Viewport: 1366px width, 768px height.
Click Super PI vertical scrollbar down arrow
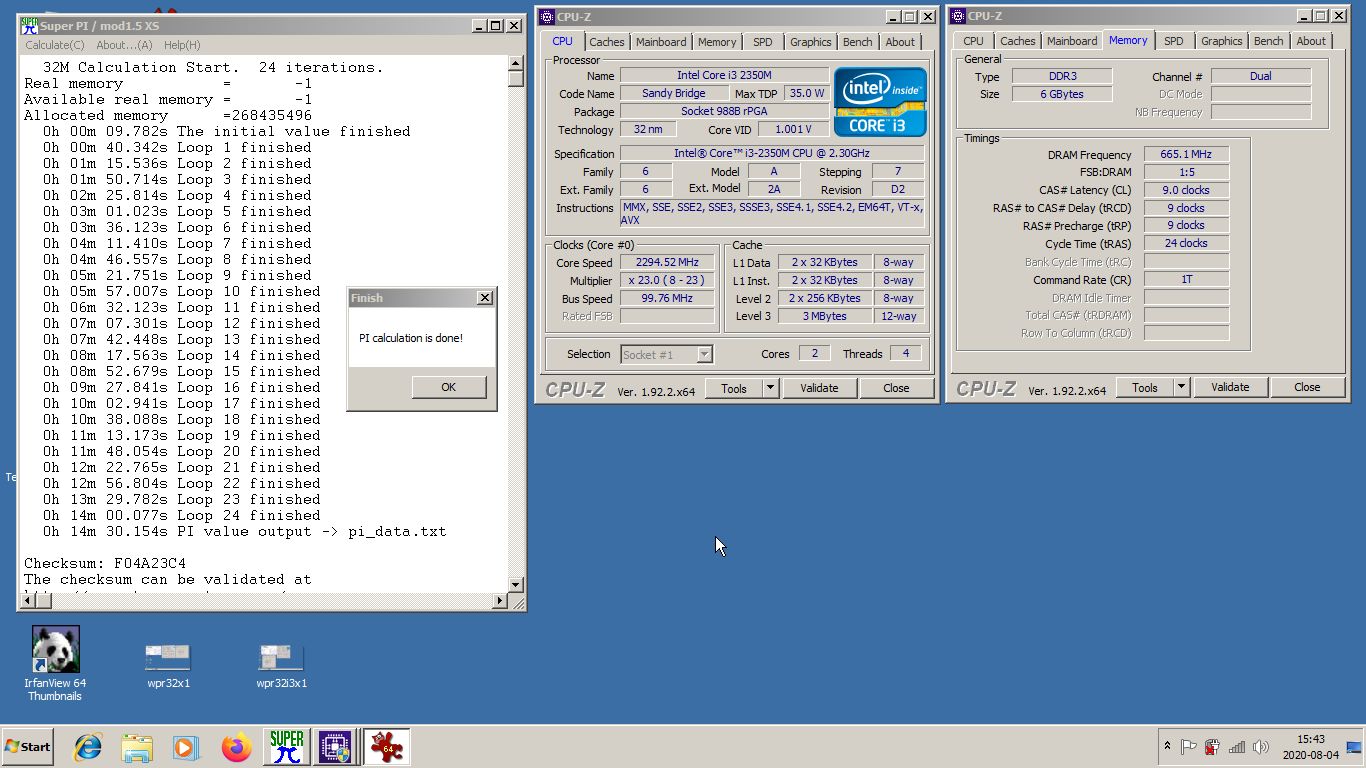(516, 584)
